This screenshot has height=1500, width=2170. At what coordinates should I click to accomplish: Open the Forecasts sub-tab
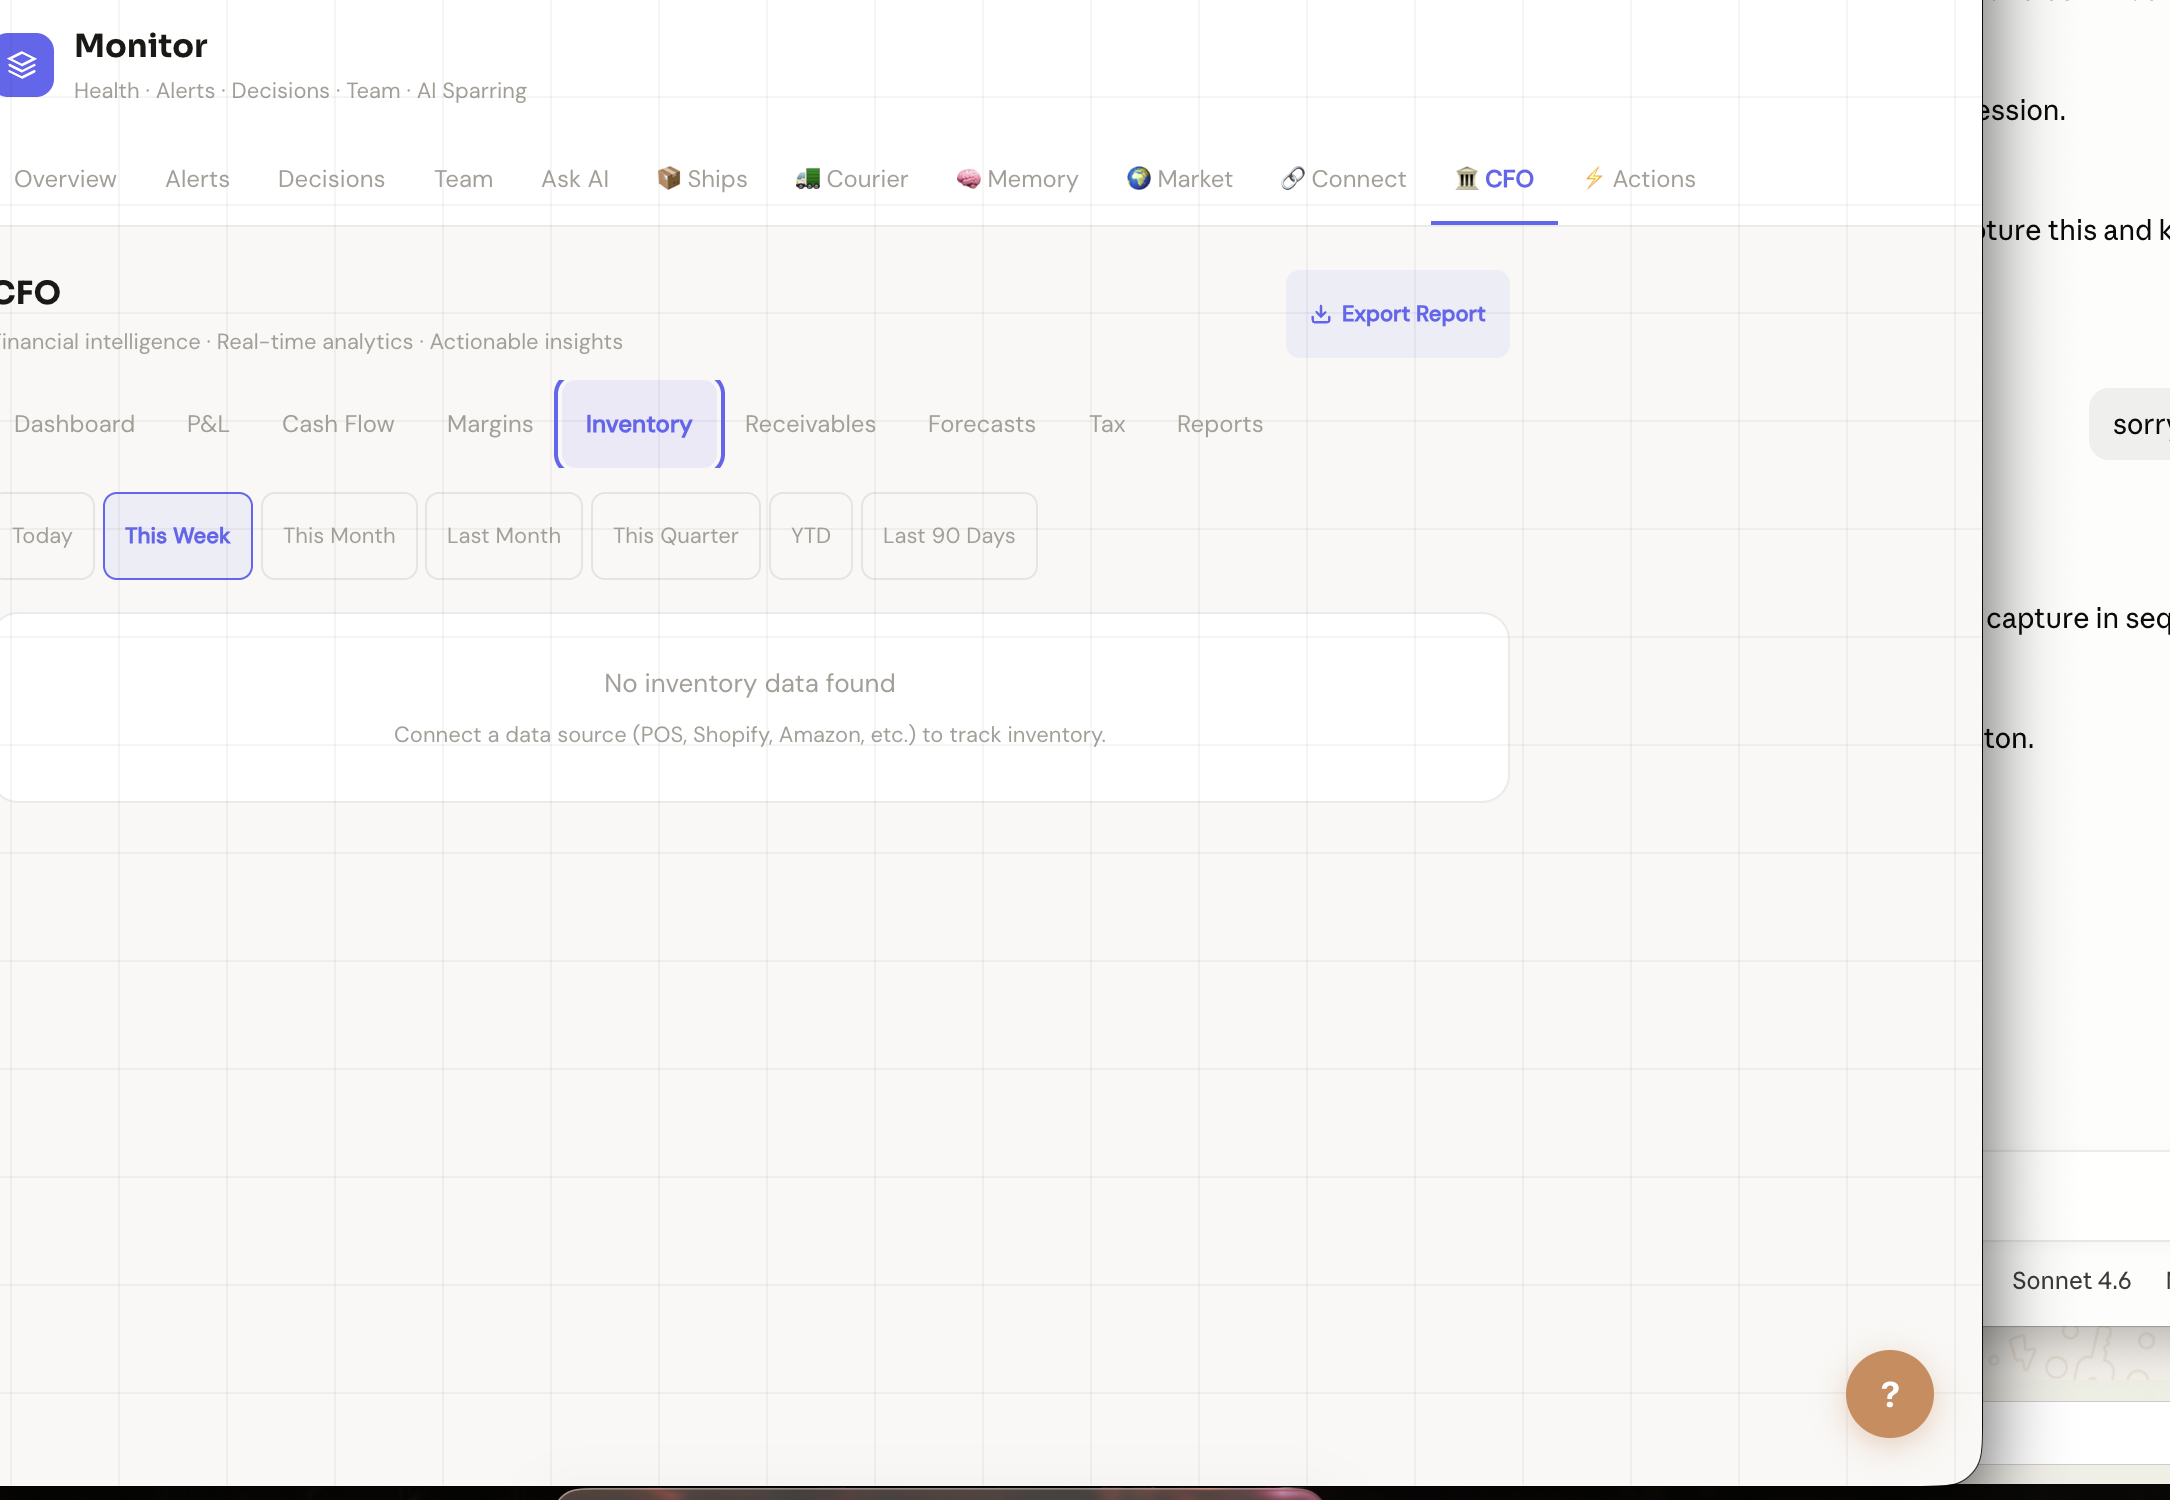point(981,424)
